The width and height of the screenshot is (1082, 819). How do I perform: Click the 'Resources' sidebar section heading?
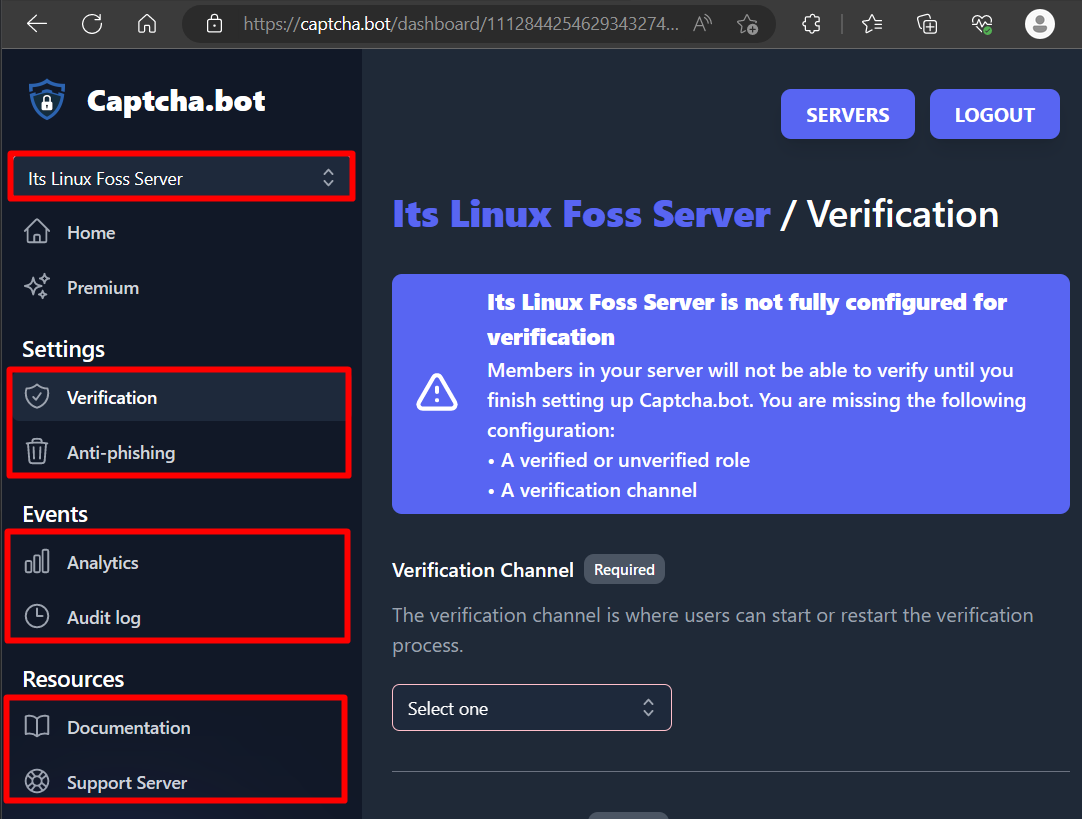coord(73,679)
